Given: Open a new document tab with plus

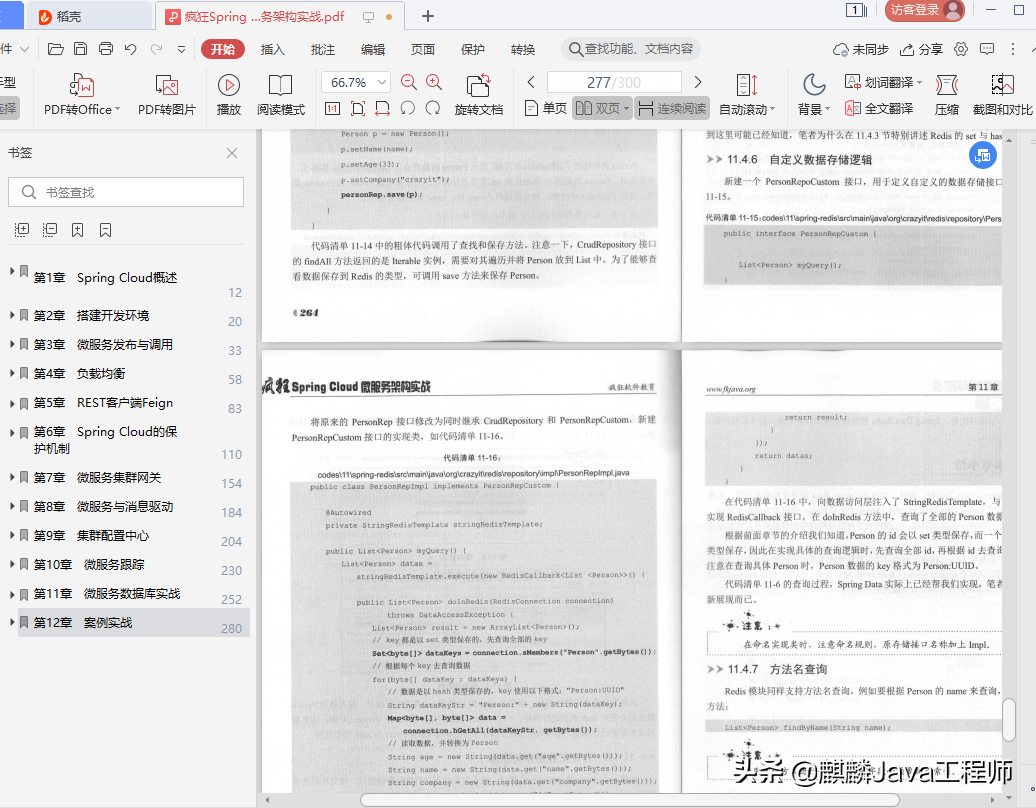Looking at the screenshot, I should (x=428, y=16).
